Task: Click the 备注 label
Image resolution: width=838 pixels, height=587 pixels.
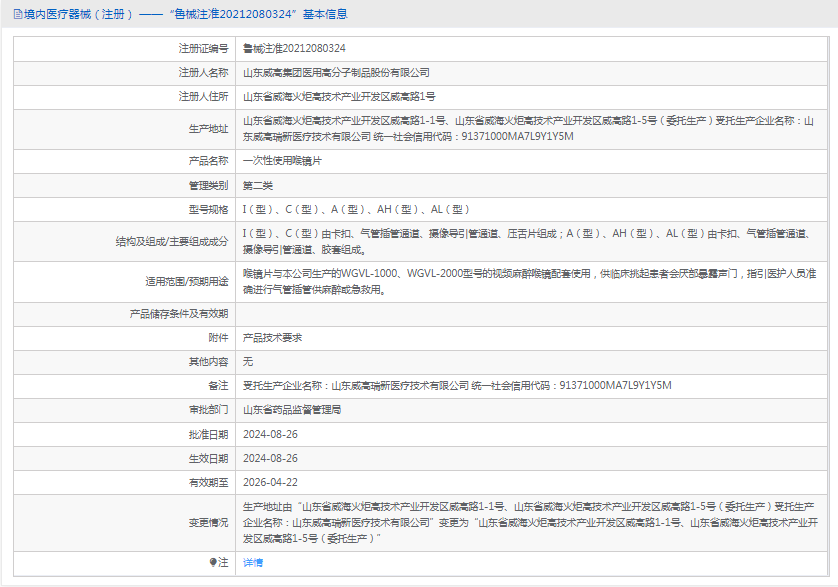Action: [218, 386]
